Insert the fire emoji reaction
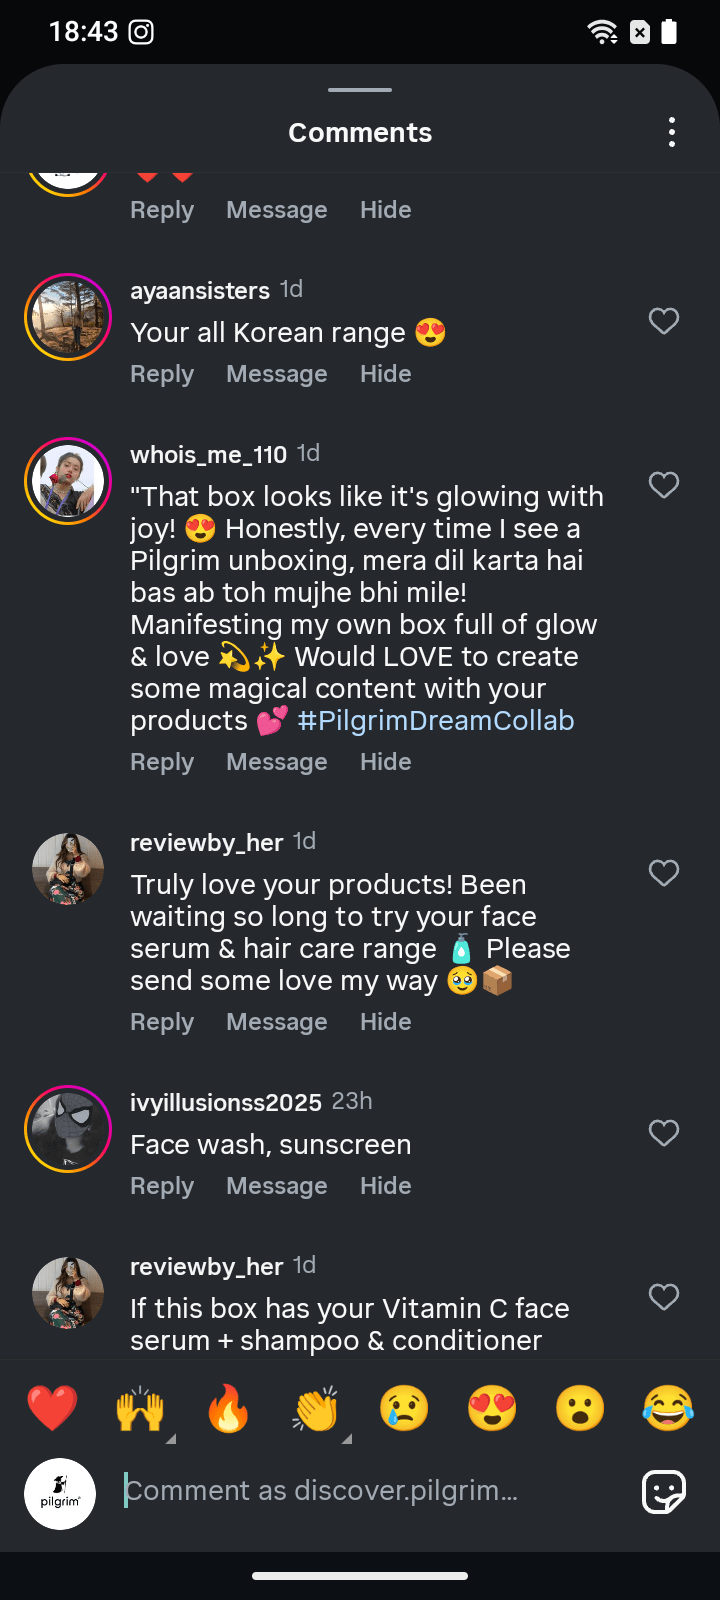This screenshot has width=720, height=1600. click(x=228, y=1408)
